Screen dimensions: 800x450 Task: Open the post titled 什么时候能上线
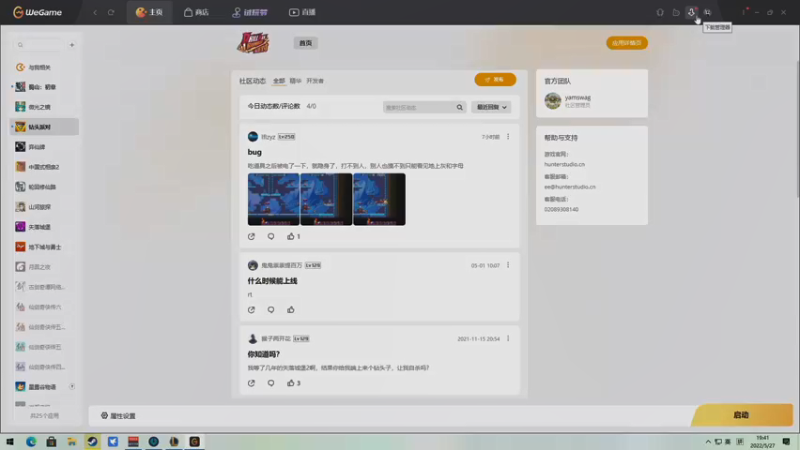click(272, 281)
